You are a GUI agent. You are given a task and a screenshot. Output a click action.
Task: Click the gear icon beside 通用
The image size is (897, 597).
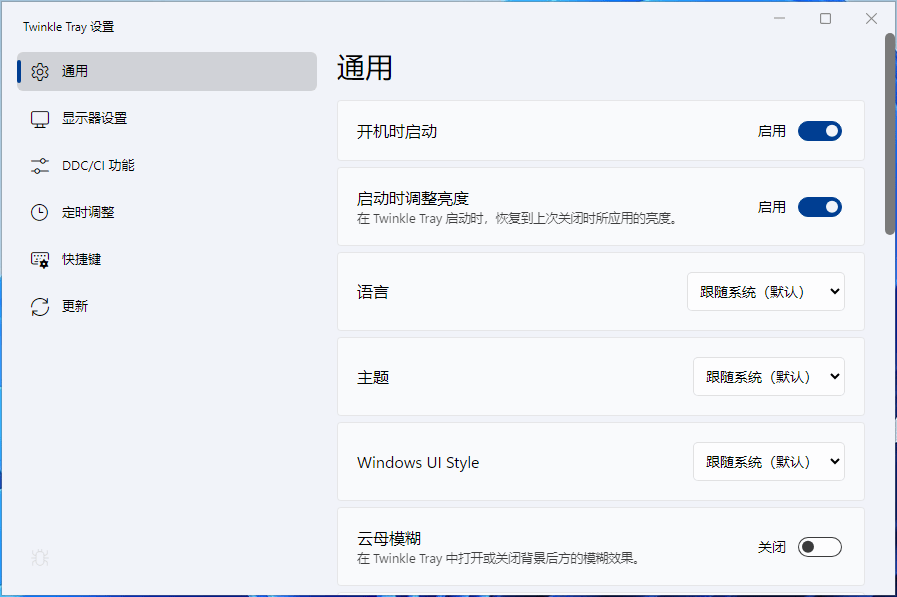[40, 72]
